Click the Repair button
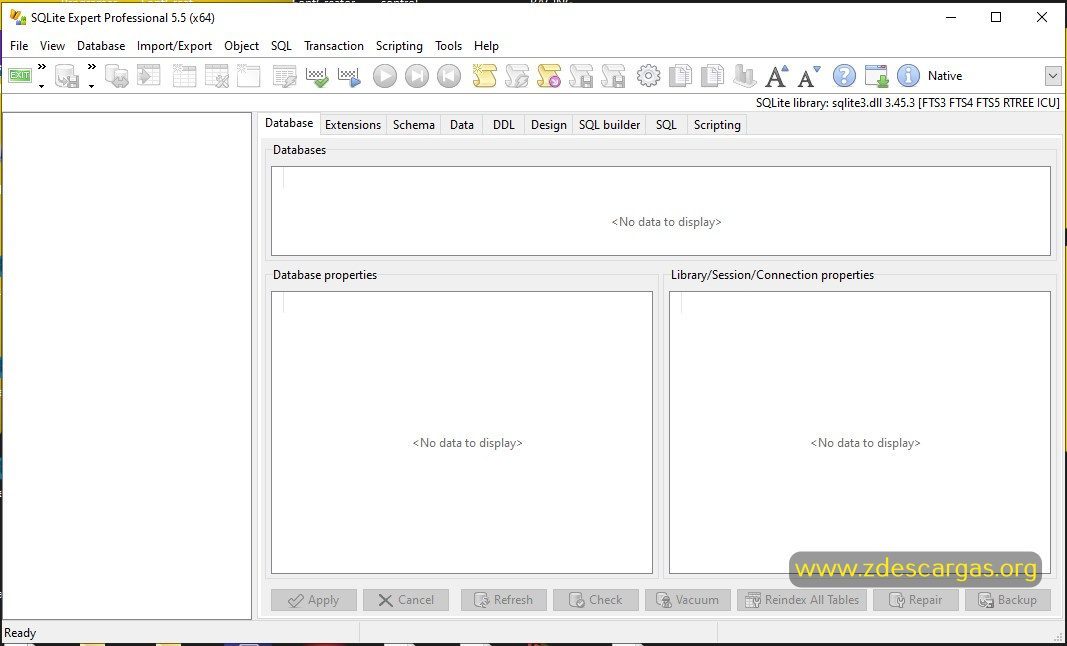The image size is (1067, 646). point(916,600)
